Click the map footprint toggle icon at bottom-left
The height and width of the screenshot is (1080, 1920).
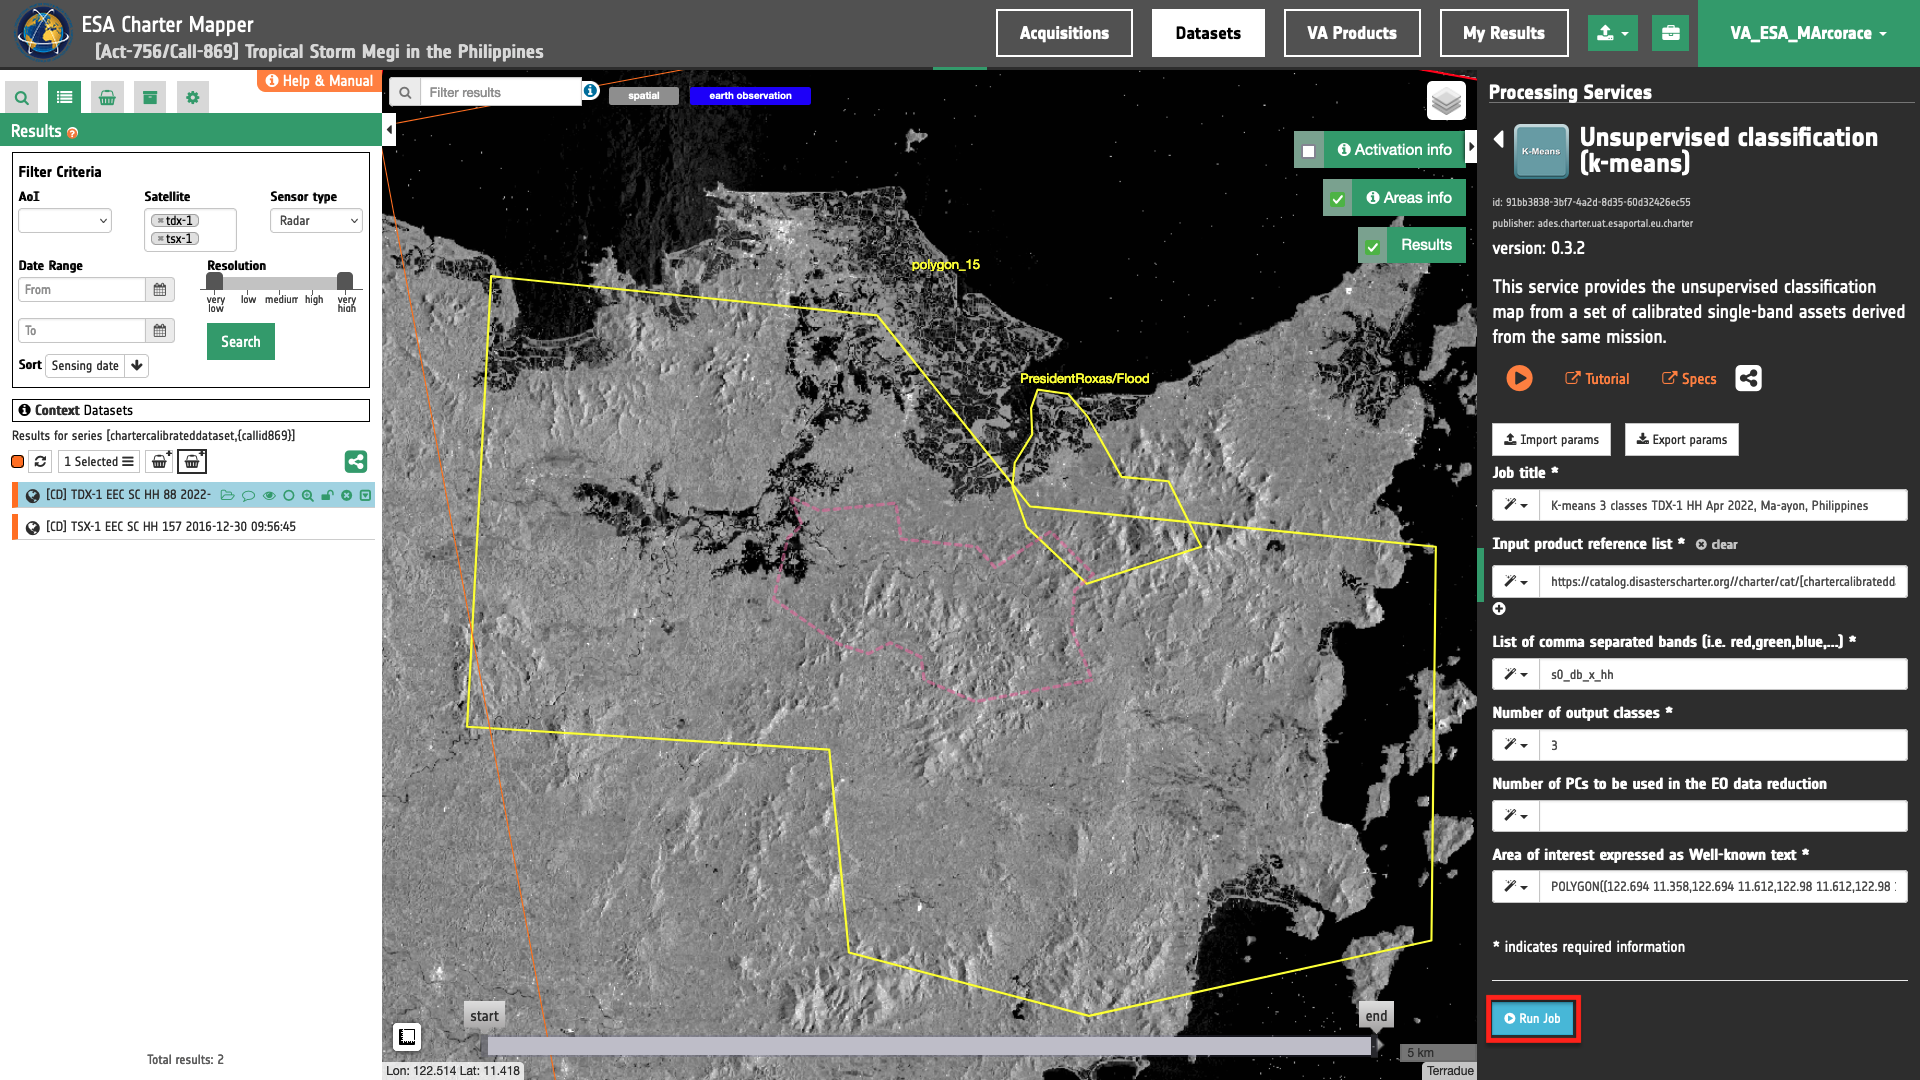(407, 1037)
